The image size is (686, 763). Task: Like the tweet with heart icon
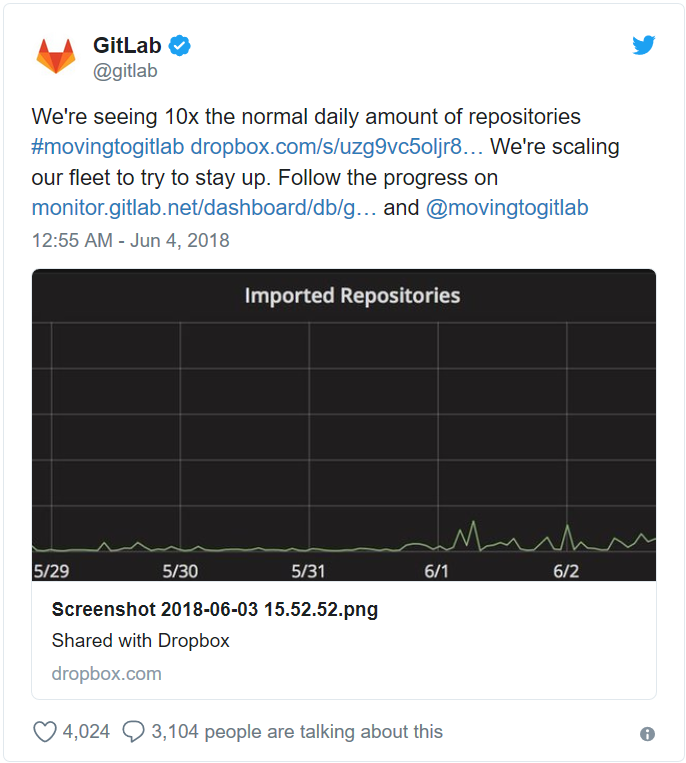point(45,732)
